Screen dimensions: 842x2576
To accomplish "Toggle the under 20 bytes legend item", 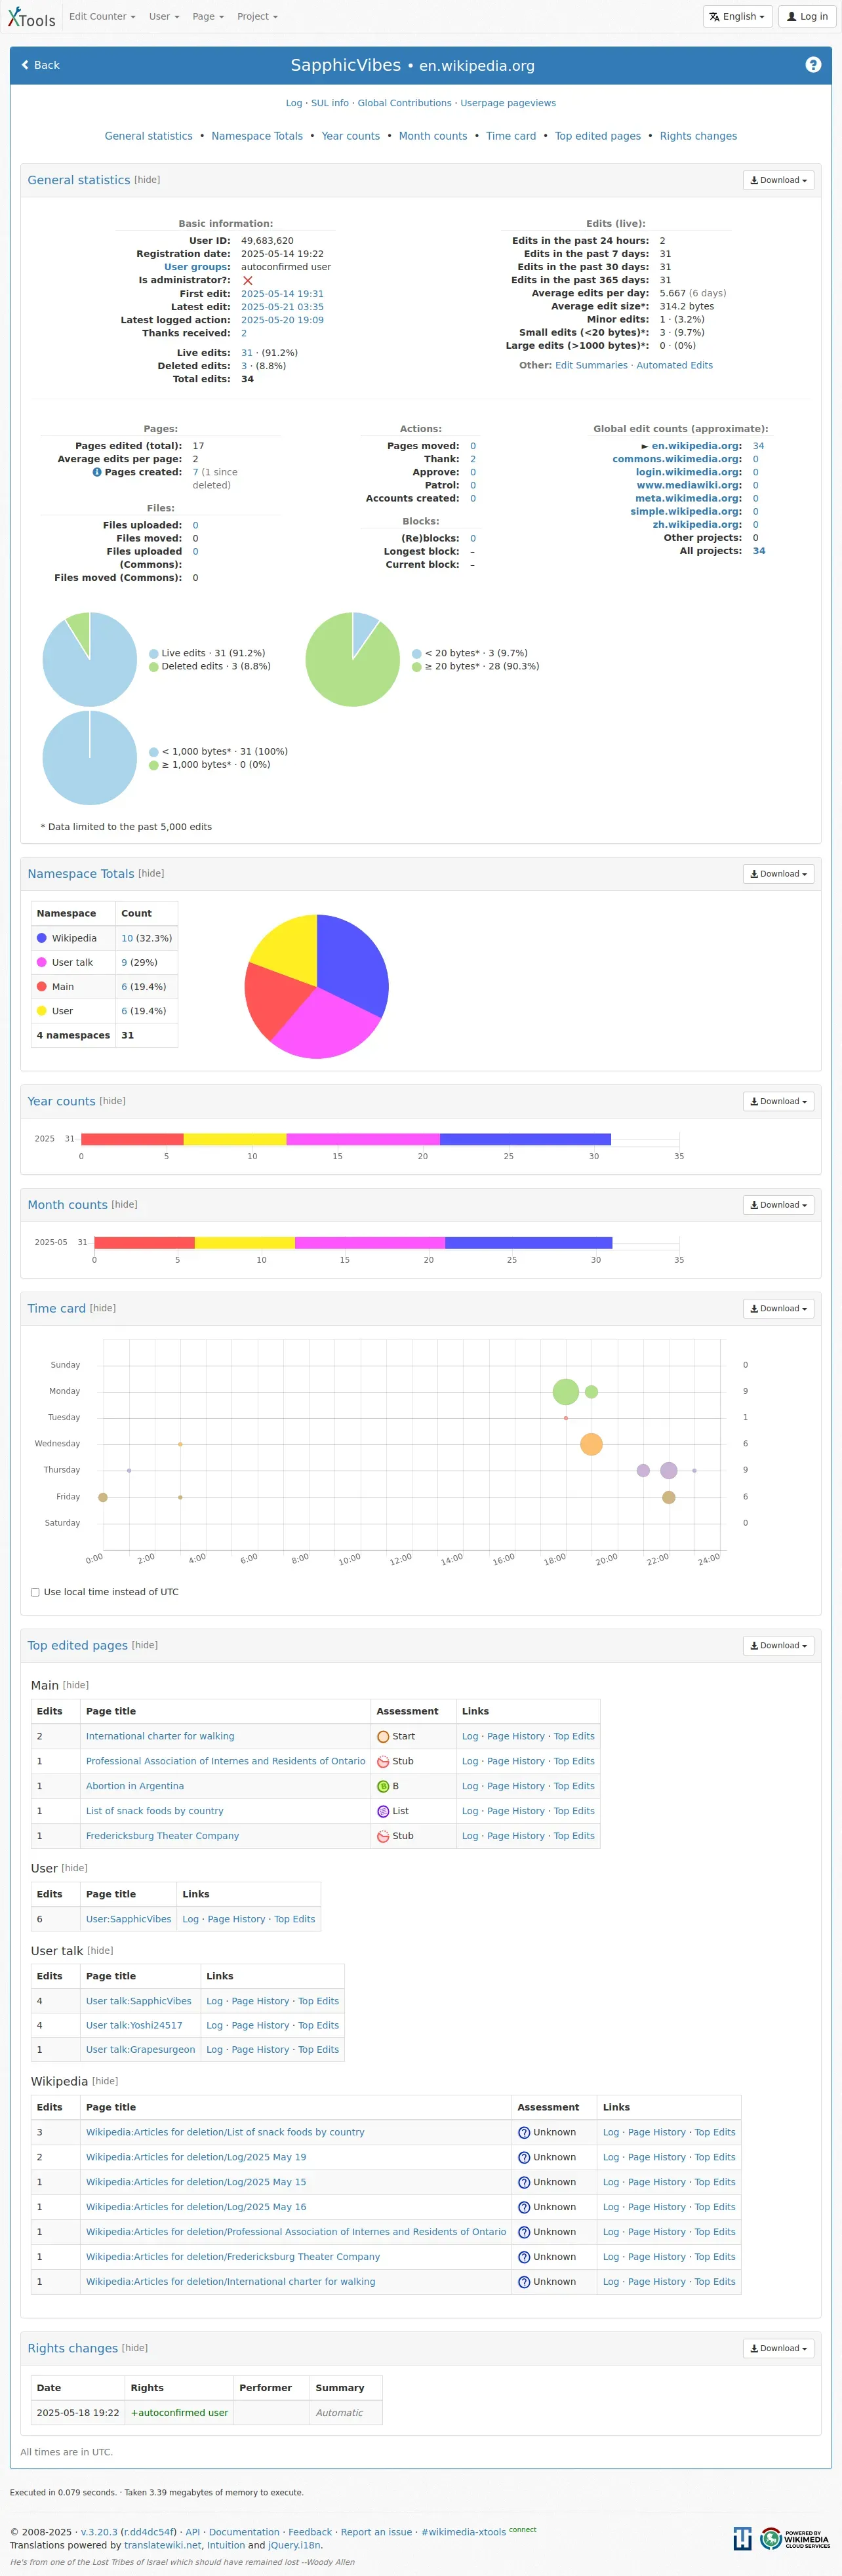I will 469,653.
